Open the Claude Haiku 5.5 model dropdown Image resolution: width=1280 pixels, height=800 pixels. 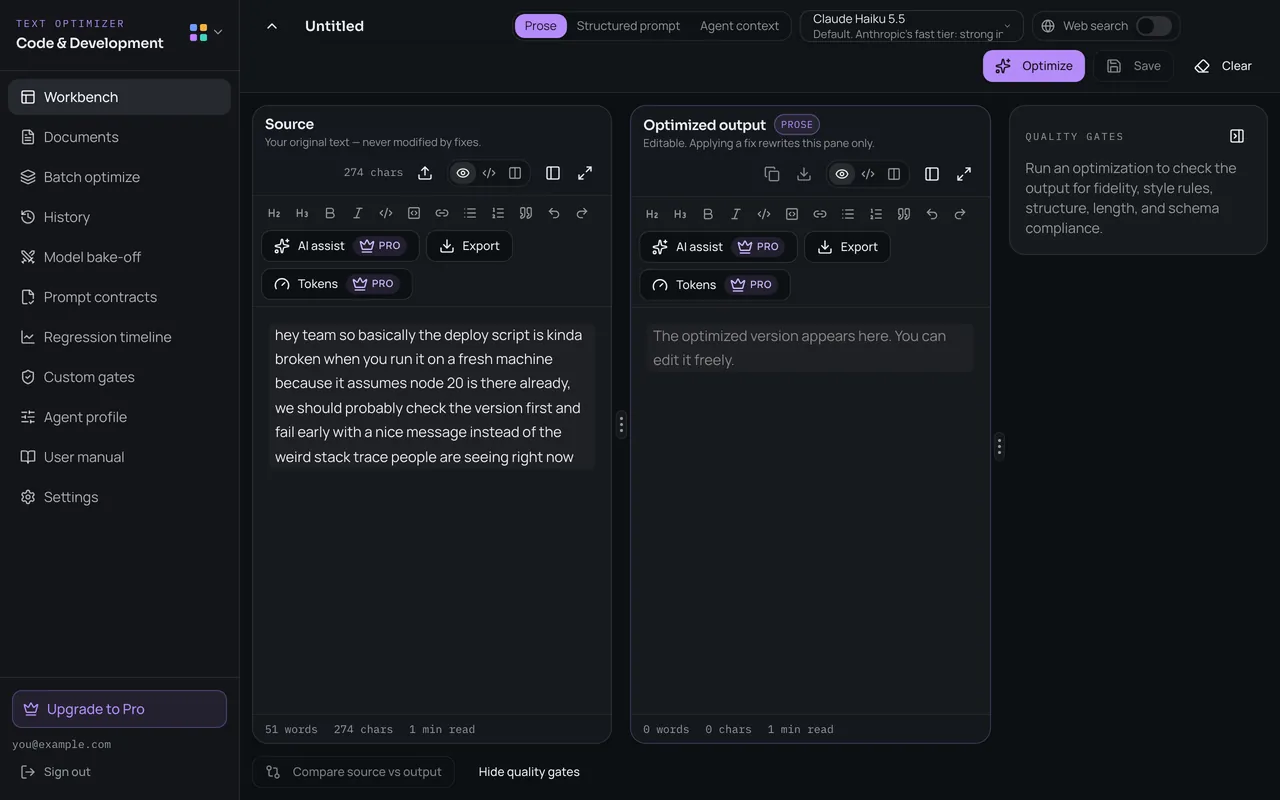(x=911, y=26)
